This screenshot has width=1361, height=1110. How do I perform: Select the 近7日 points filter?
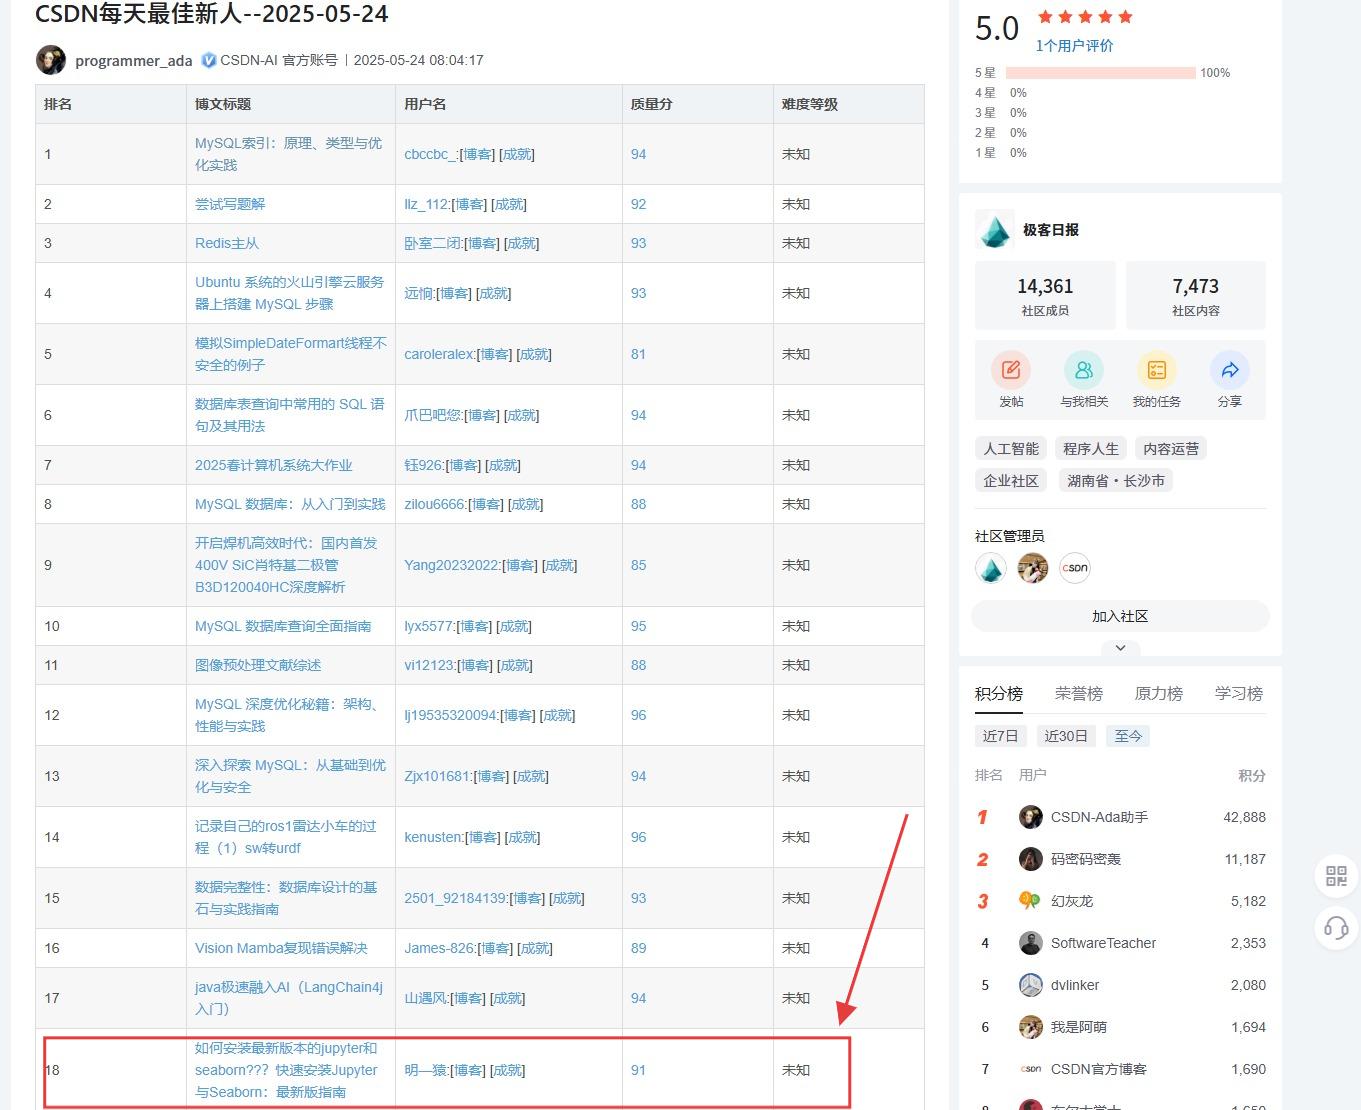(x=1001, y=735)
